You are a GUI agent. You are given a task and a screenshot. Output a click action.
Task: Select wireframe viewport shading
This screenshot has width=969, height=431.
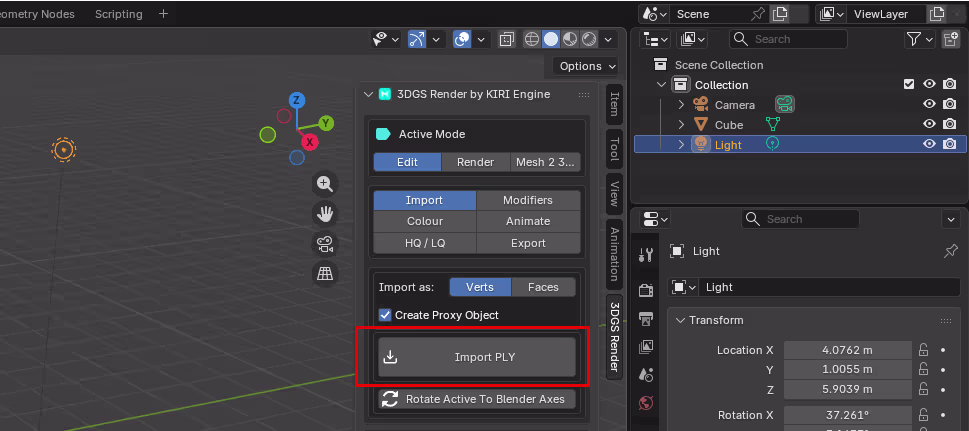point(531,40)
